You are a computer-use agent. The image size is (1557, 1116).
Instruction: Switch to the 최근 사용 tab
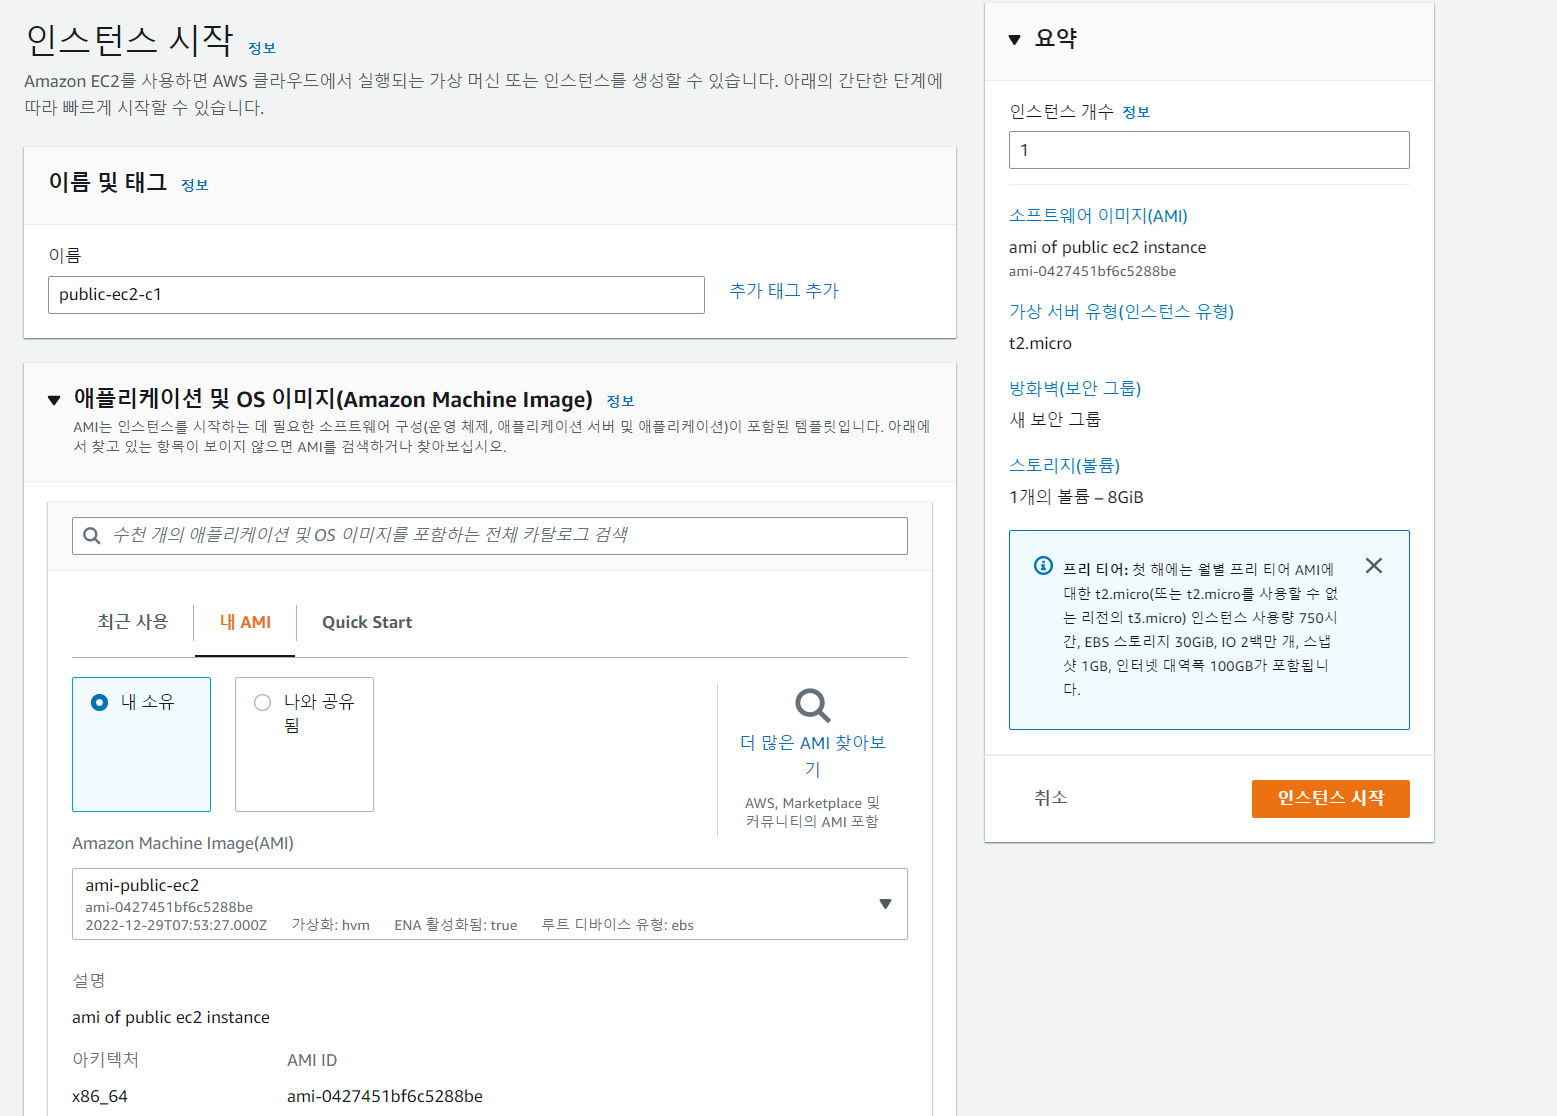click(x=131, y=622)
